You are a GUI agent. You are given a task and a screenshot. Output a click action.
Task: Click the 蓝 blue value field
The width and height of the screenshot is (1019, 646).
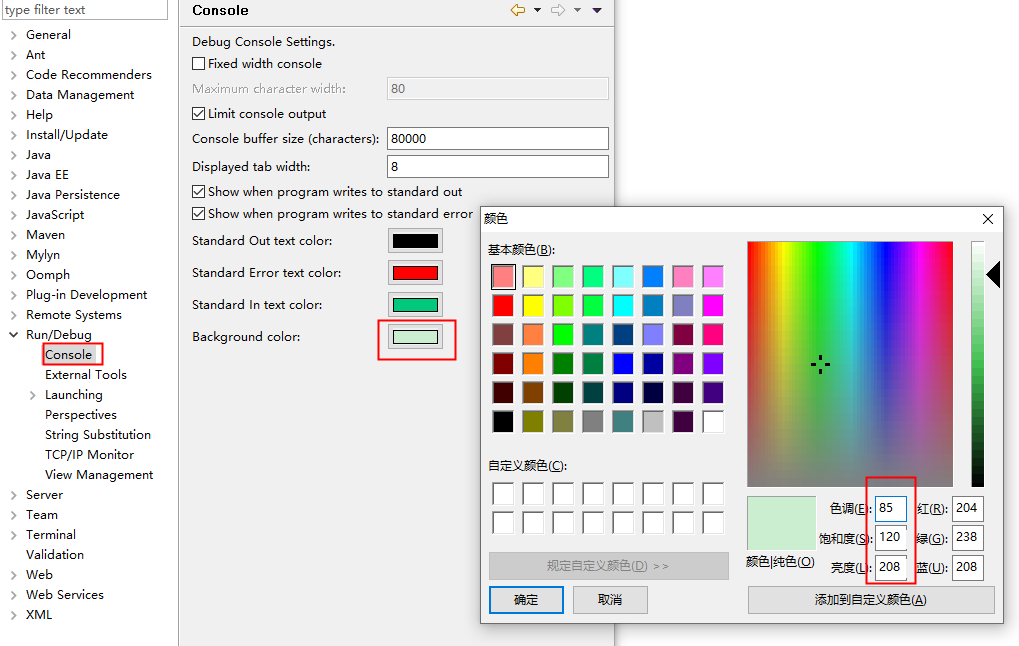(x=968, y=567)
